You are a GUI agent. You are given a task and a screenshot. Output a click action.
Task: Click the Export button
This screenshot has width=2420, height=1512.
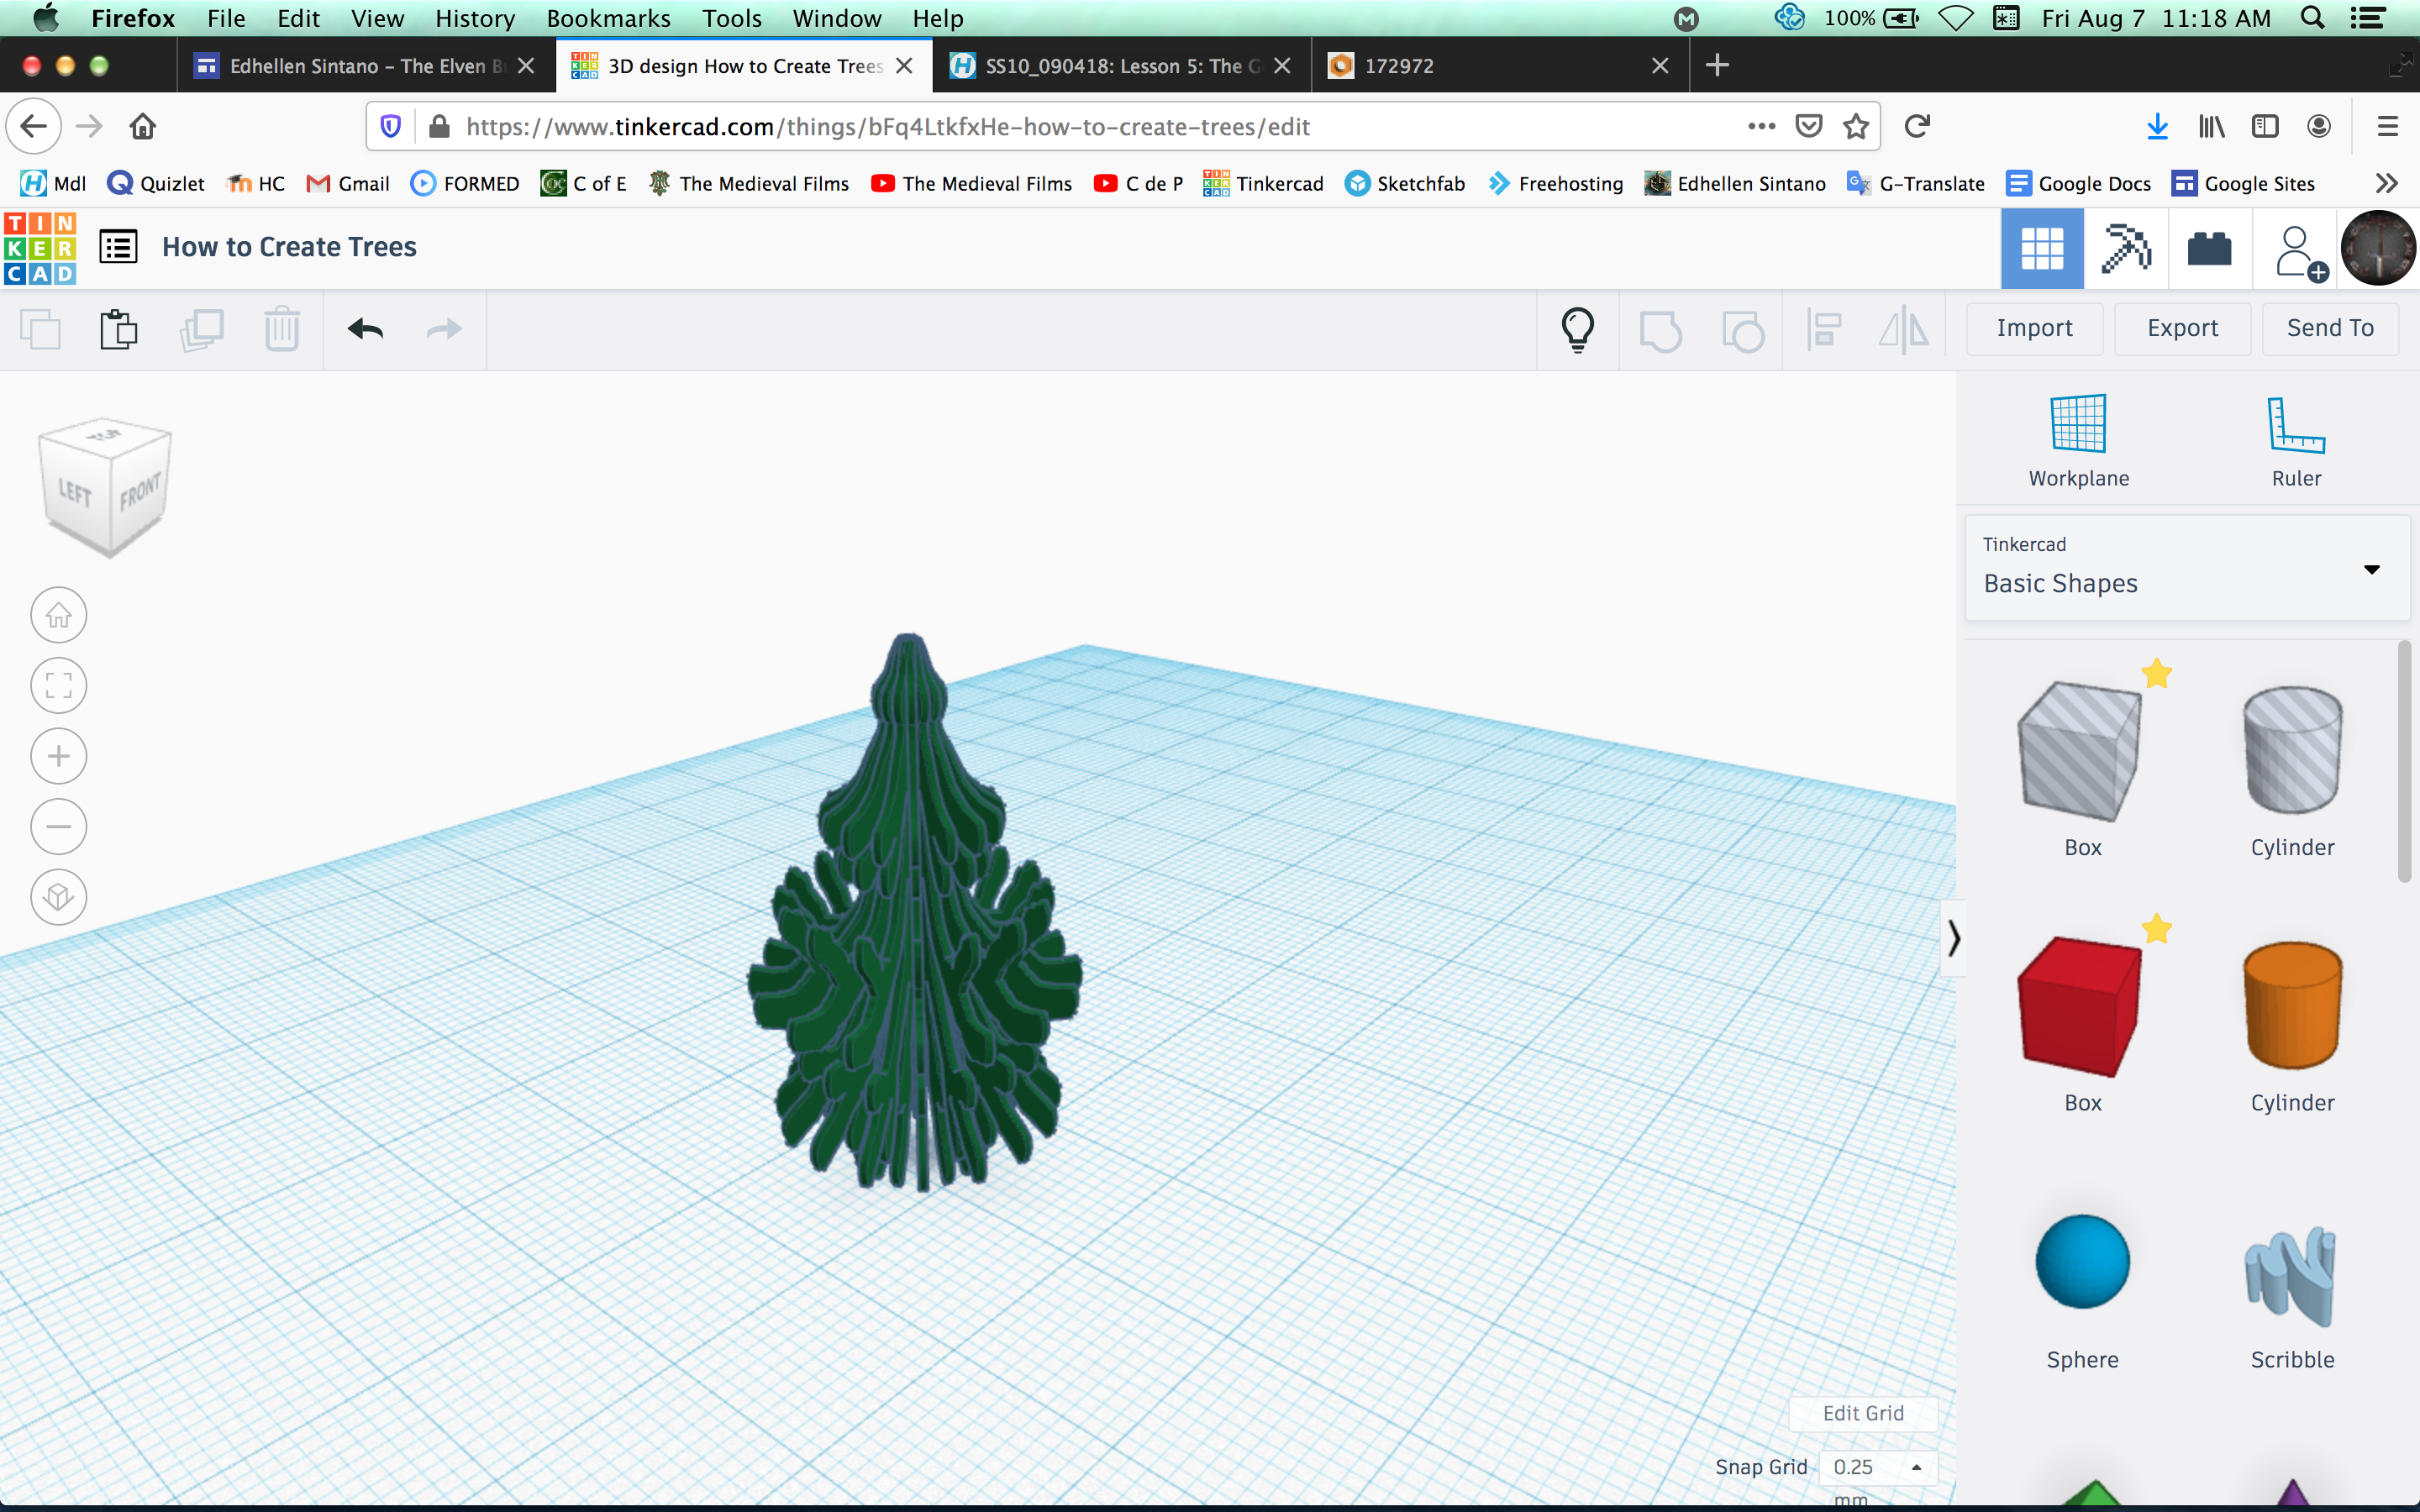coord(2182,329)
